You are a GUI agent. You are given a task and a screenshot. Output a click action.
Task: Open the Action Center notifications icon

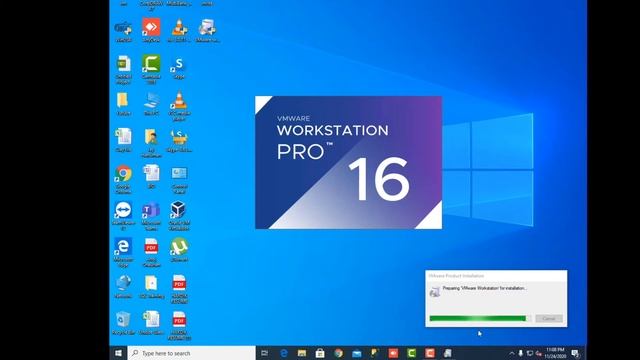[576, 353]
